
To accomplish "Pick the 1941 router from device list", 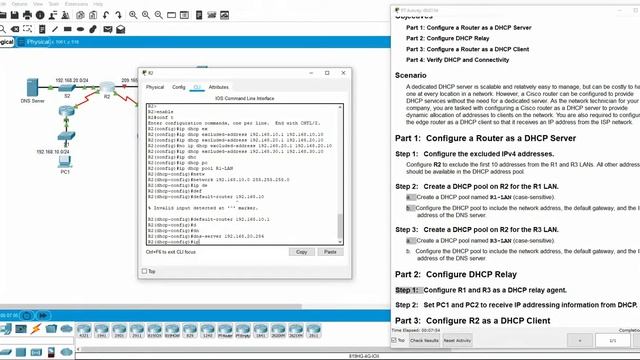I will (101, 330).
